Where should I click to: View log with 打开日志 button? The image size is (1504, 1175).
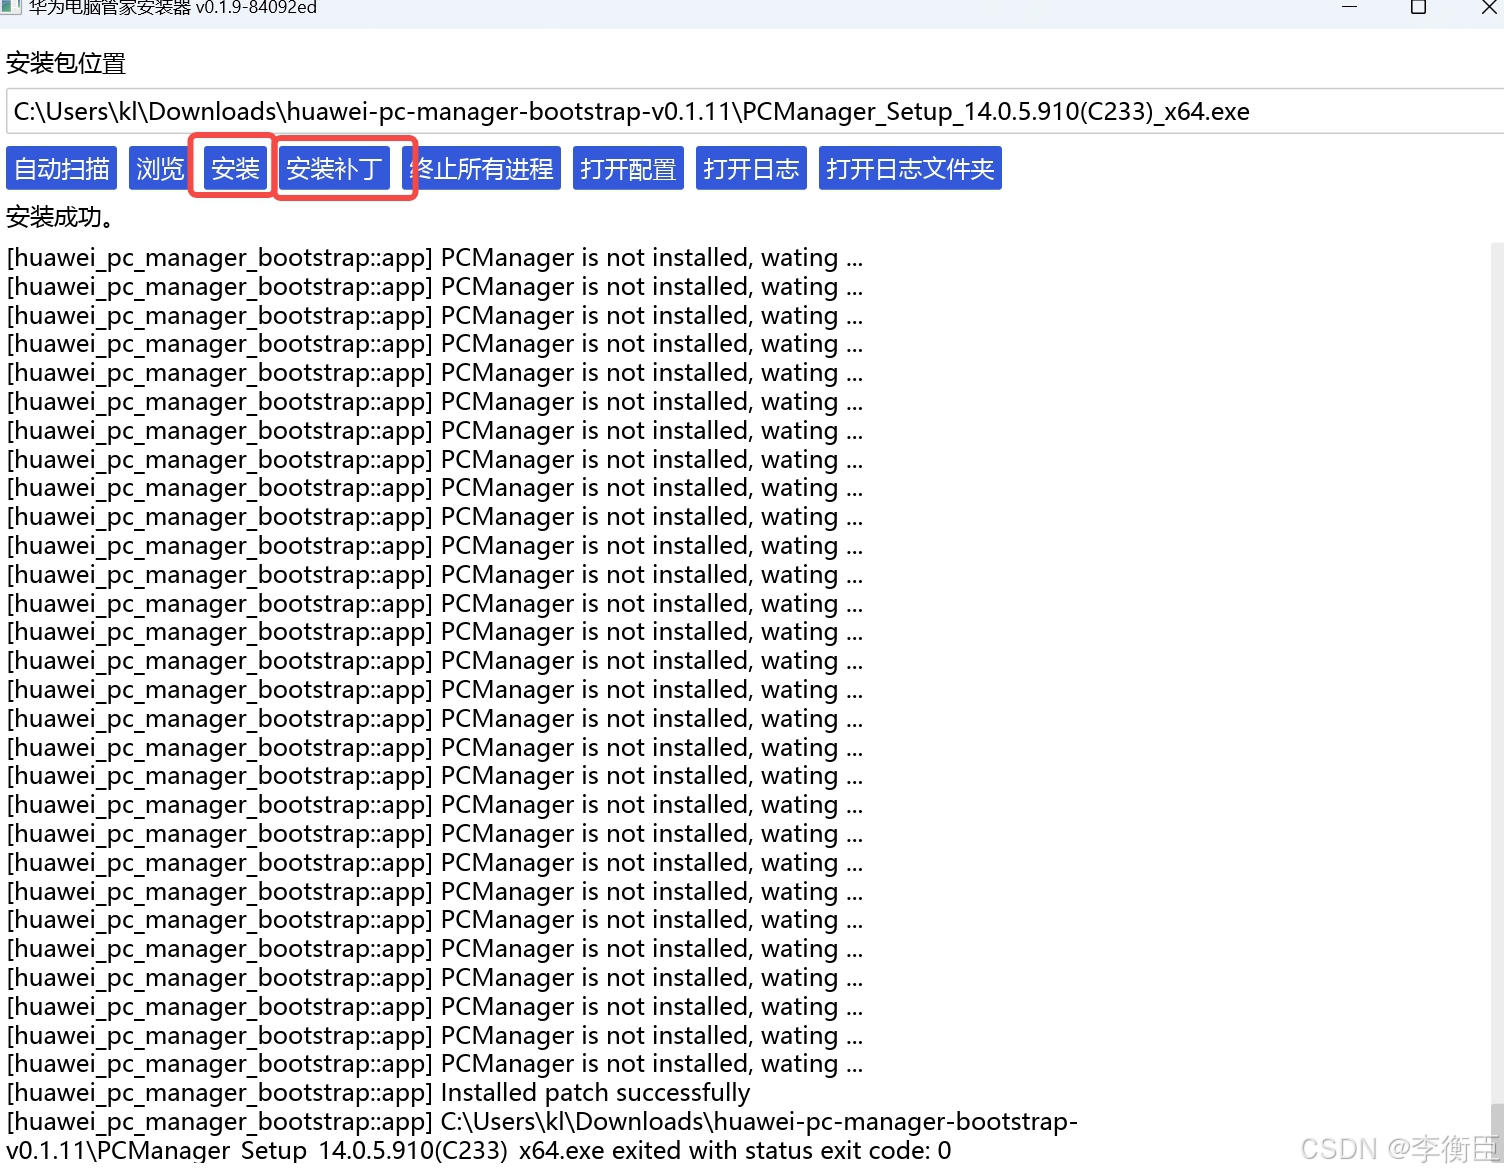[751, 168]
